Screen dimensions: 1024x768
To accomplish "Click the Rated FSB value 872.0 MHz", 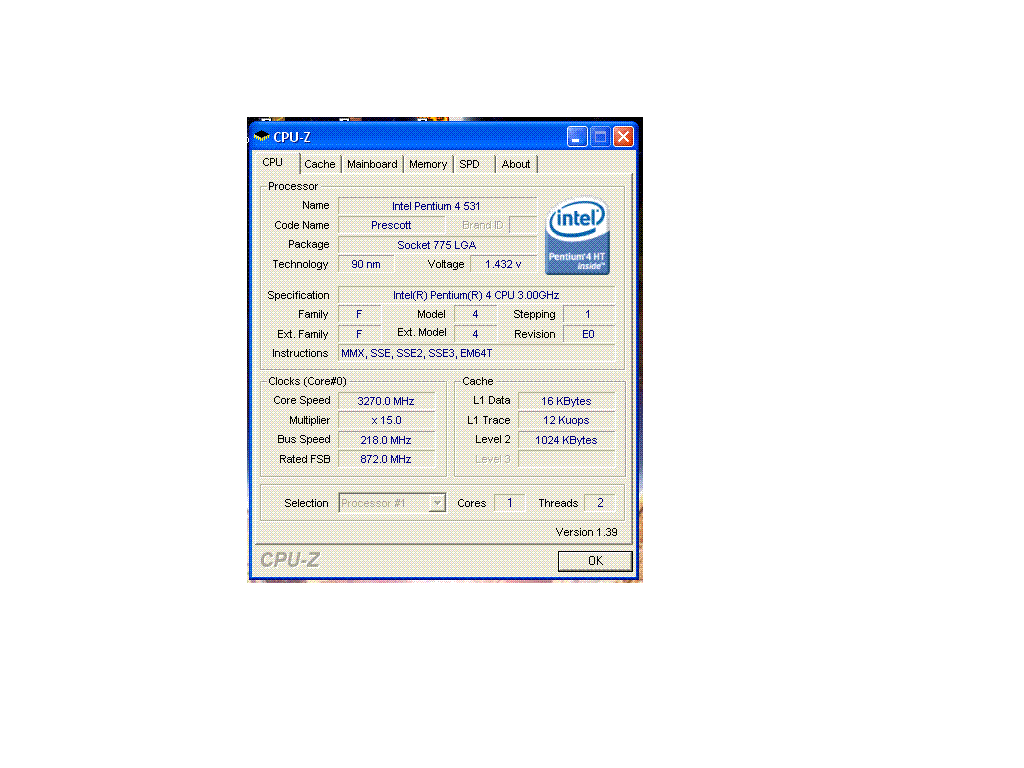I will click(386, 460).
